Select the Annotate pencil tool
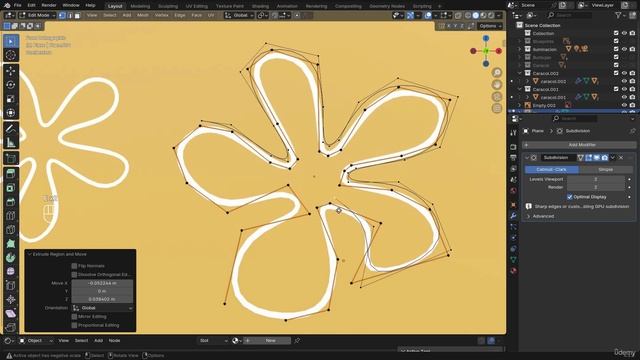This screenshot has width=640, height=360. point(11,129)
